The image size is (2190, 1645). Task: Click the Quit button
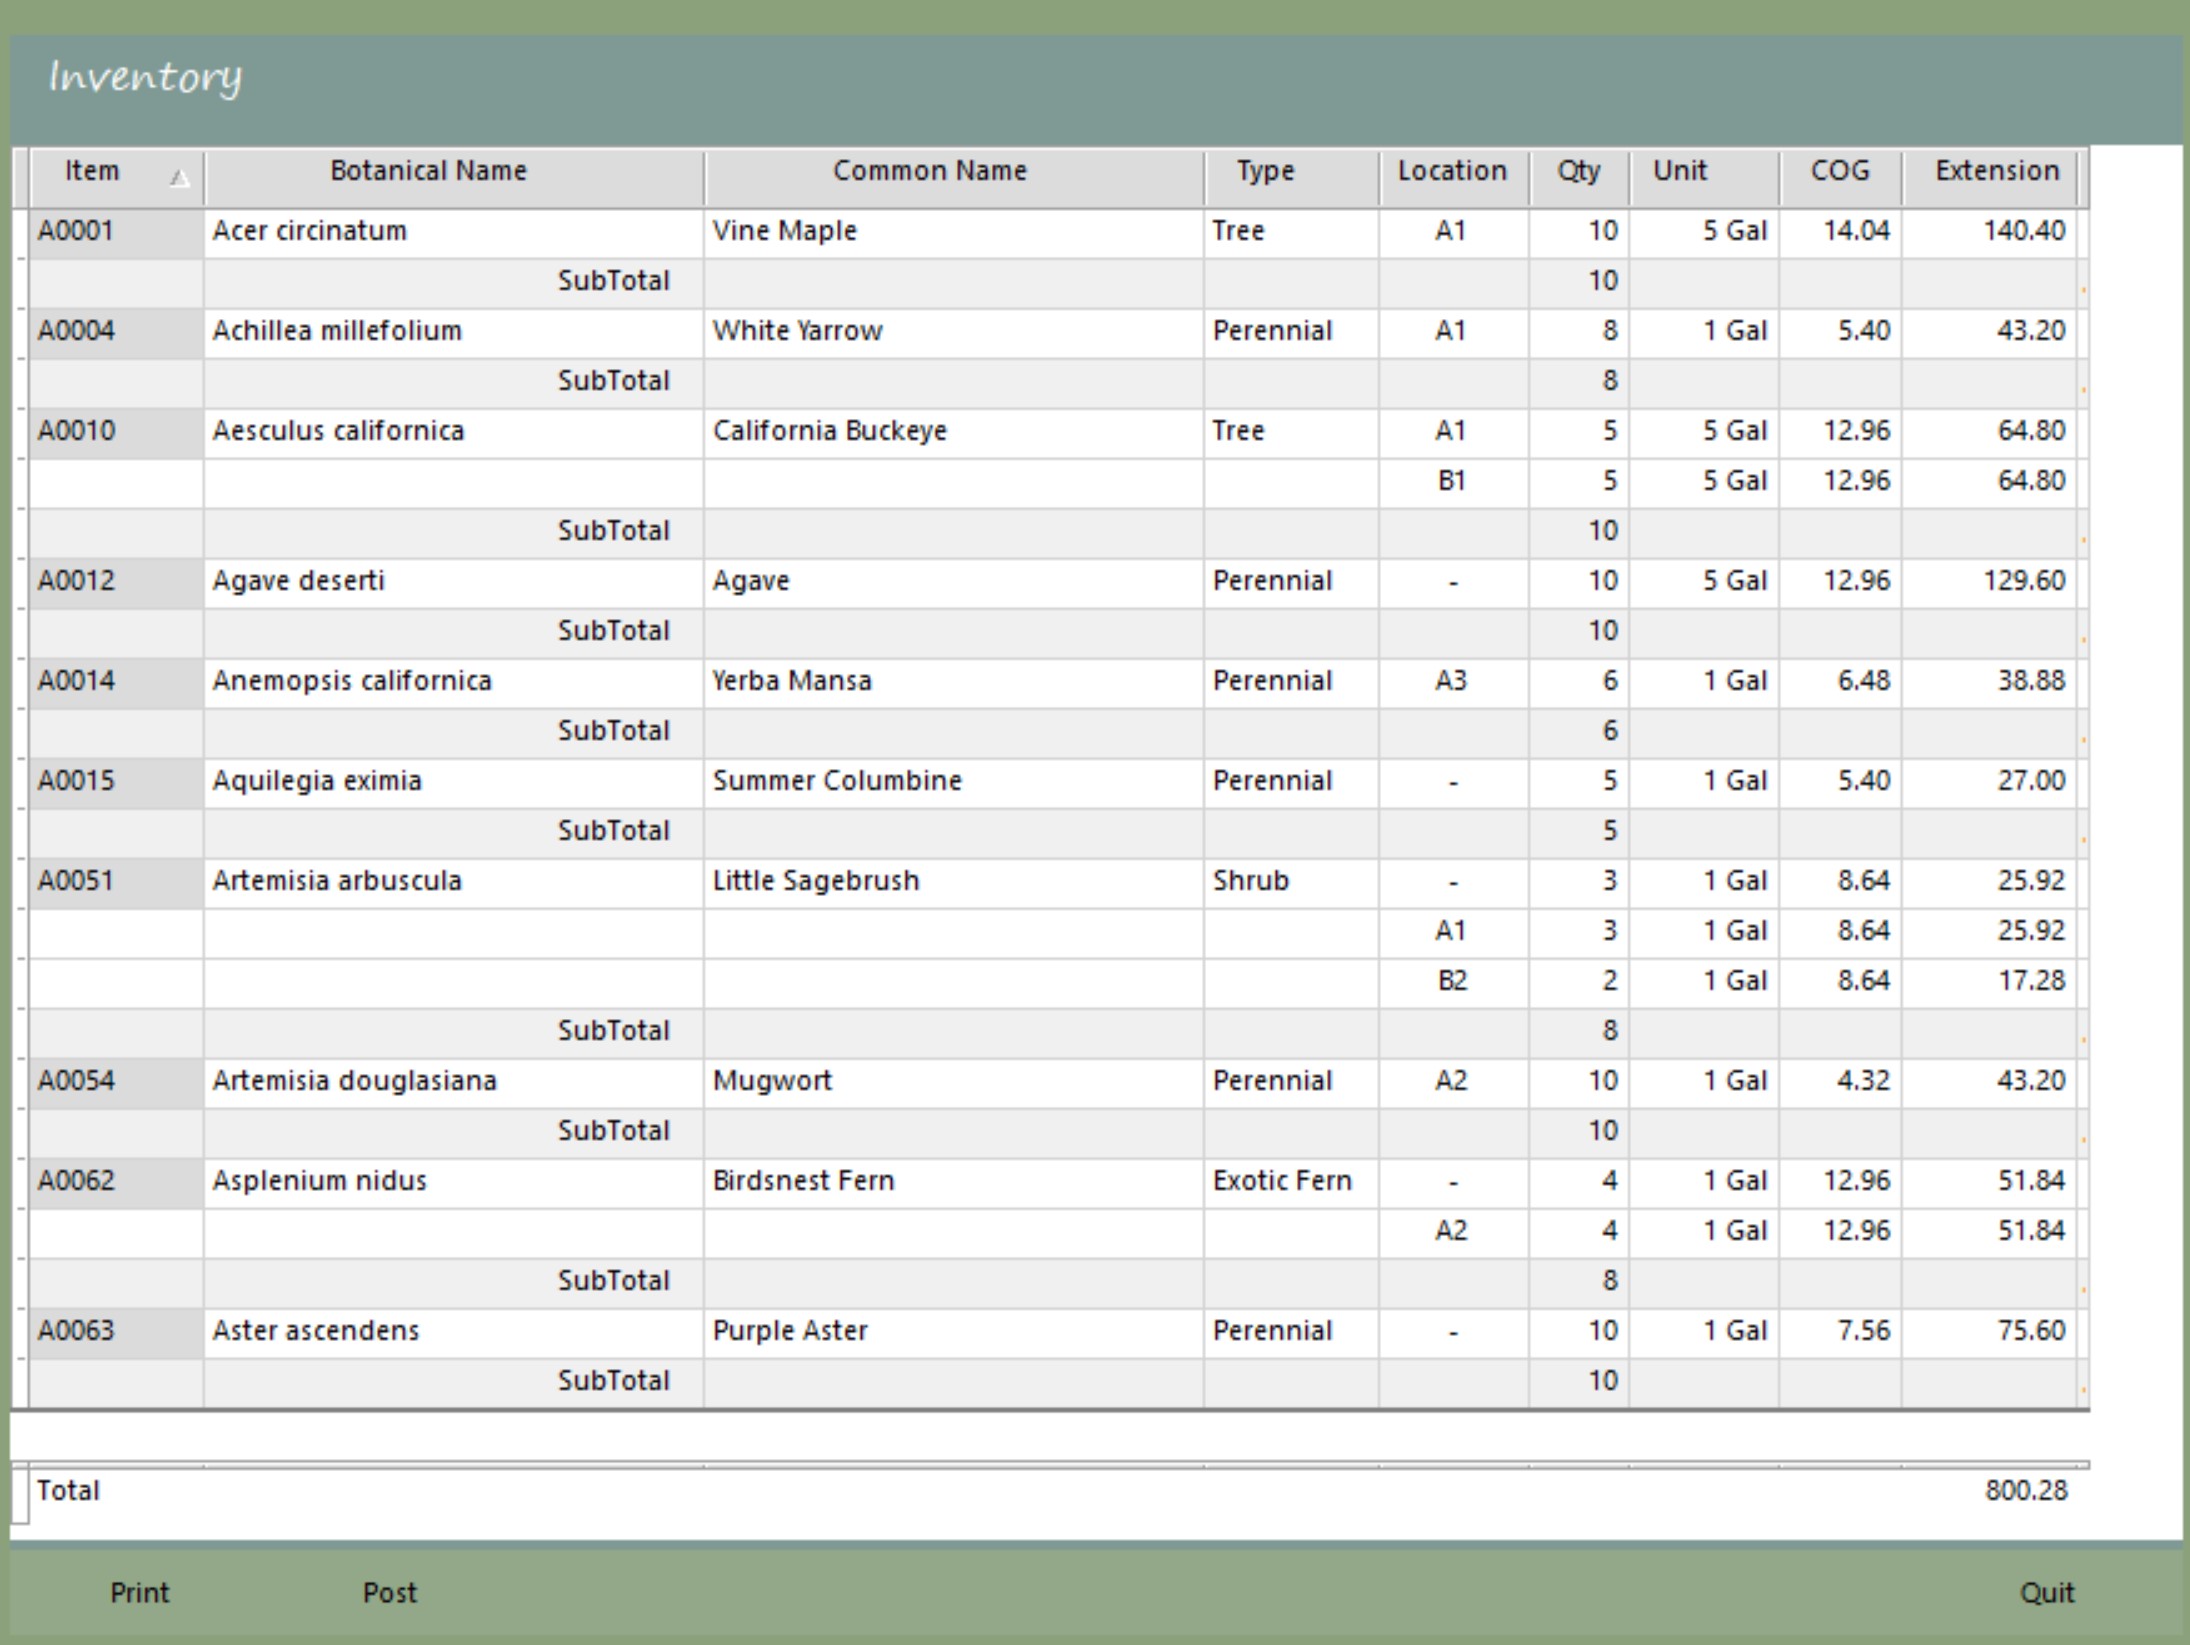(x=2046, y=1592)
